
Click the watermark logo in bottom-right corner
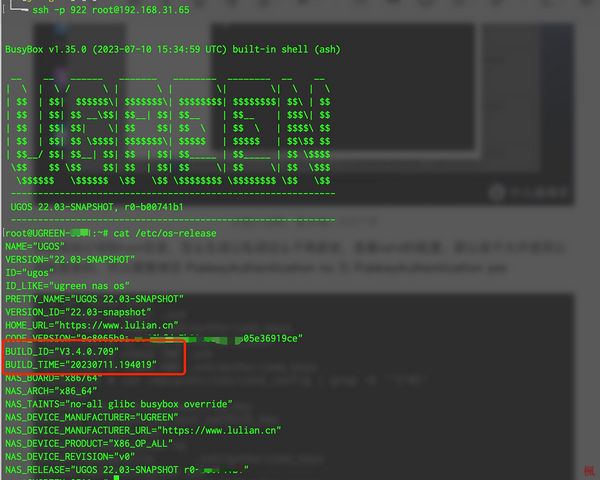590,470
